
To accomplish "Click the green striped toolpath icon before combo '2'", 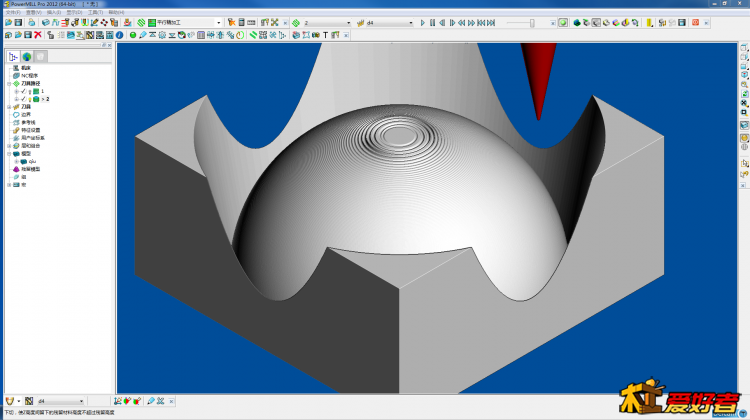I will tap(296, 22).
